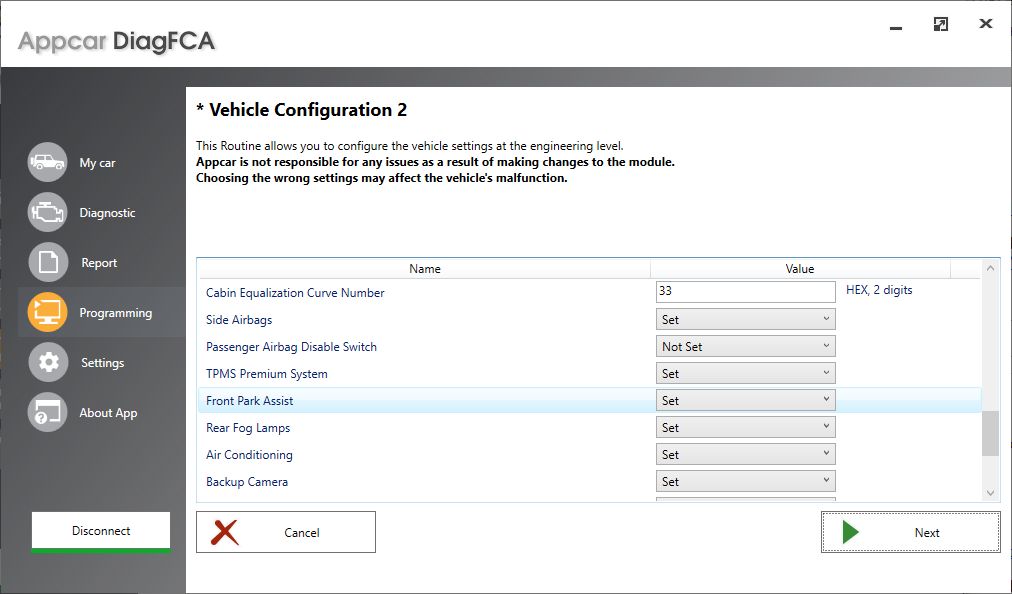Open the Air Conditioning value dropdown

coord(745,455)
